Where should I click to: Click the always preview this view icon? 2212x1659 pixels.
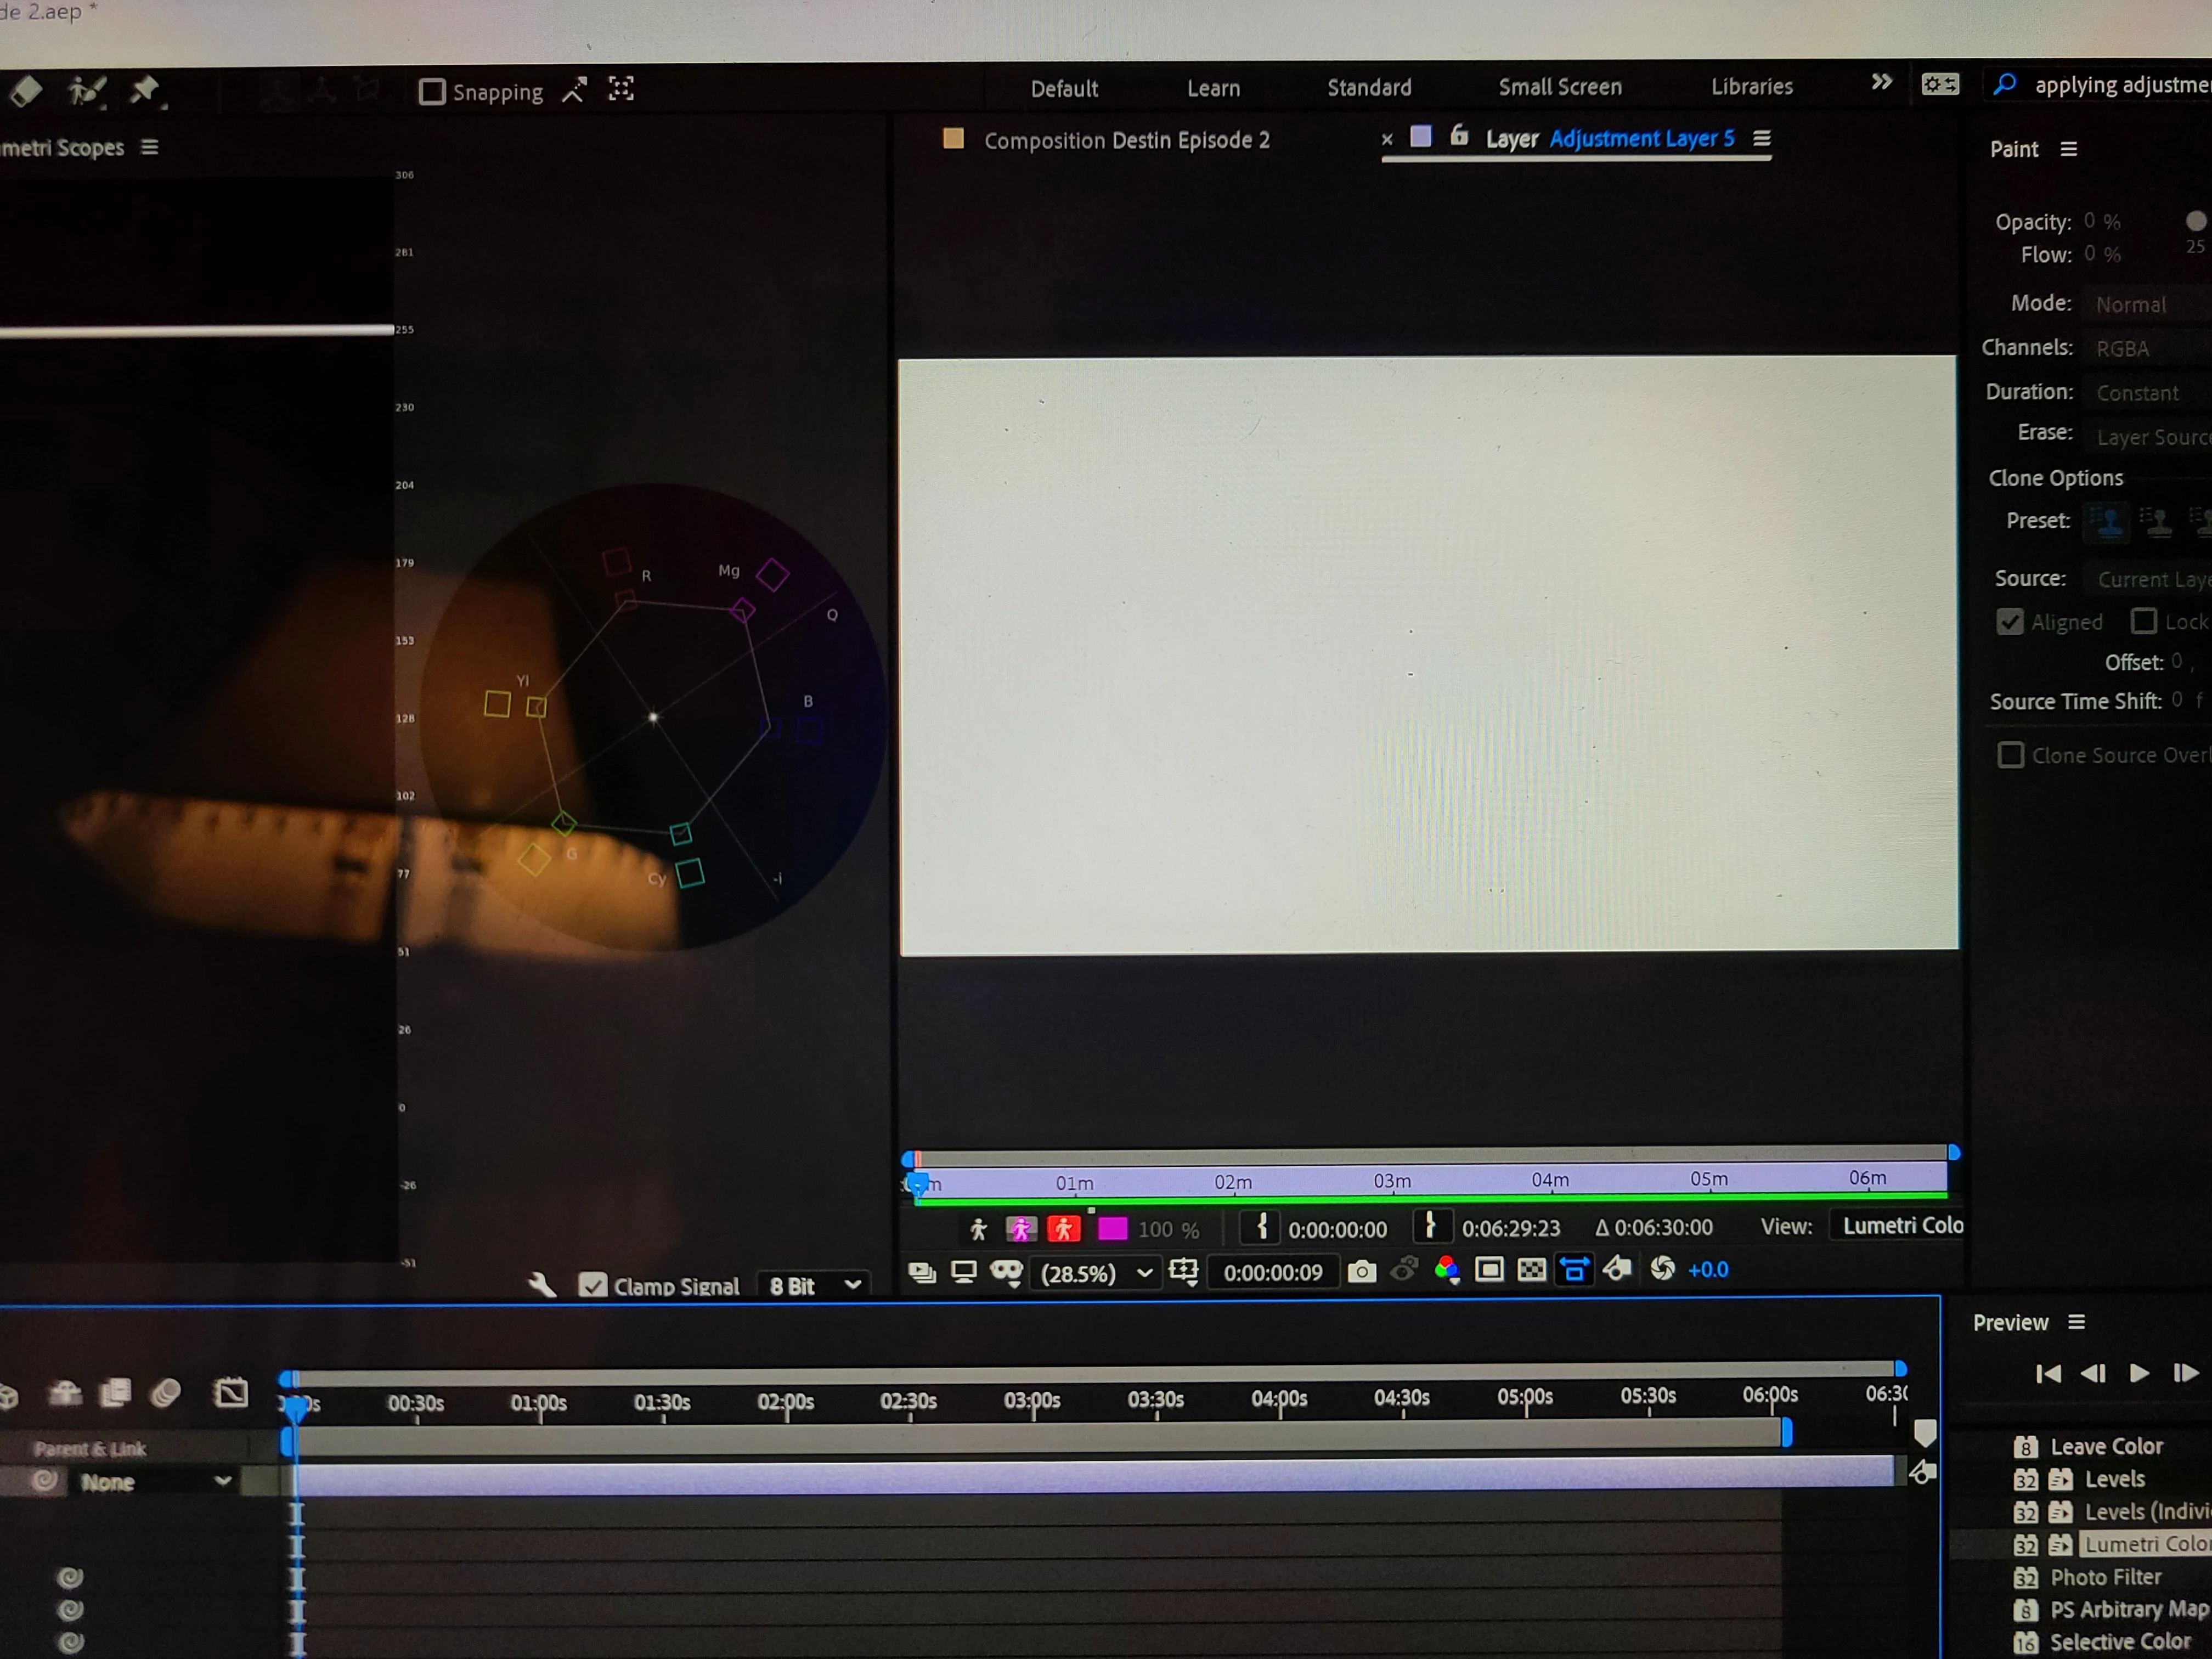pos(921,1272)
